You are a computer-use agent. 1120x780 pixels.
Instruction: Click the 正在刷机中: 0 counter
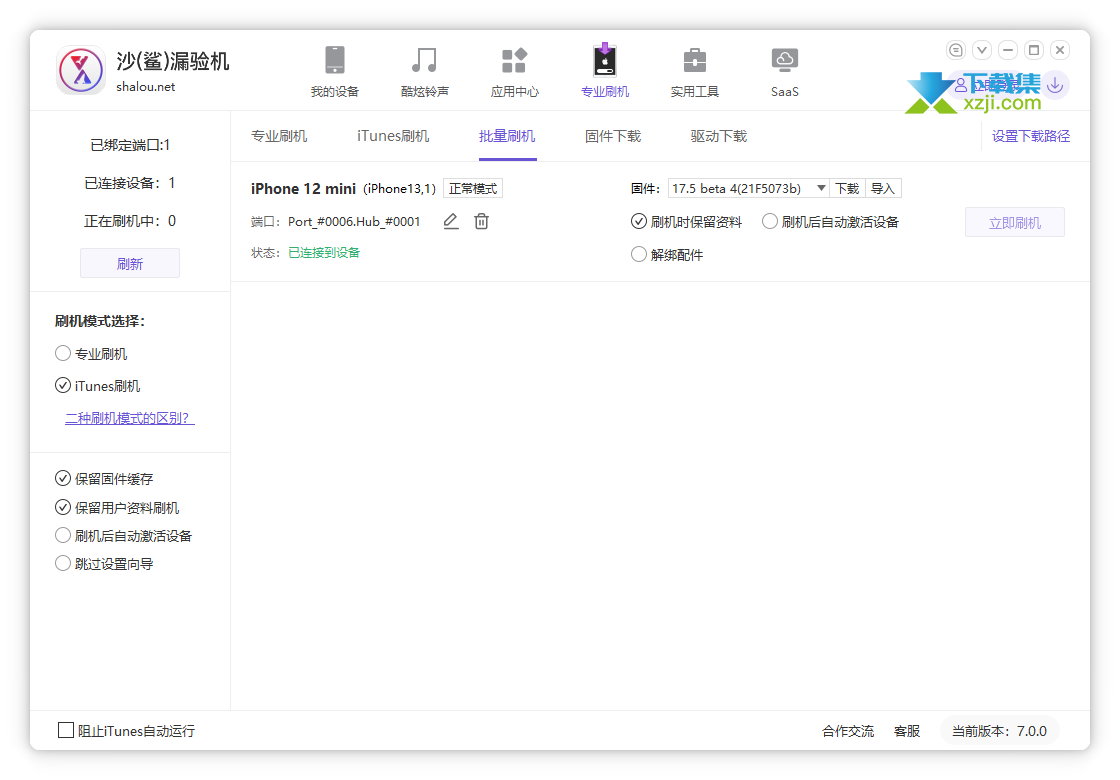click(130, 221)
